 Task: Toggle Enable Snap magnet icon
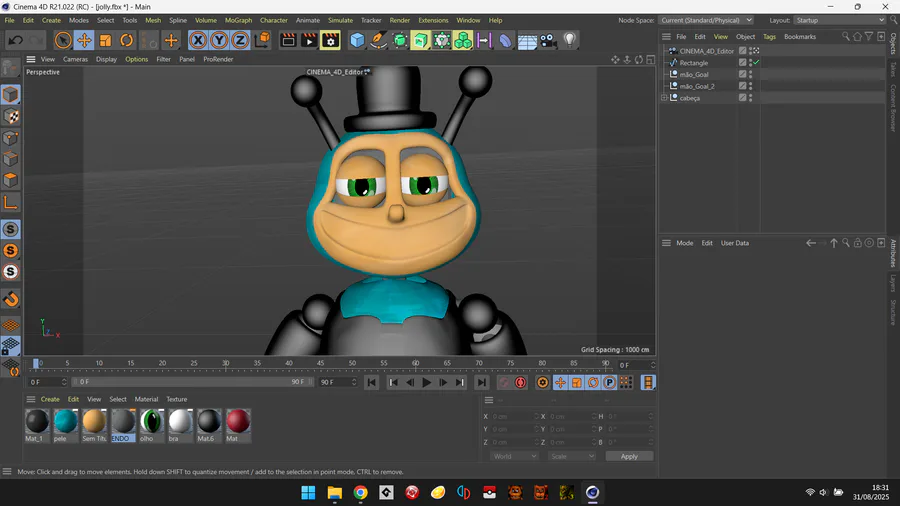10,299
